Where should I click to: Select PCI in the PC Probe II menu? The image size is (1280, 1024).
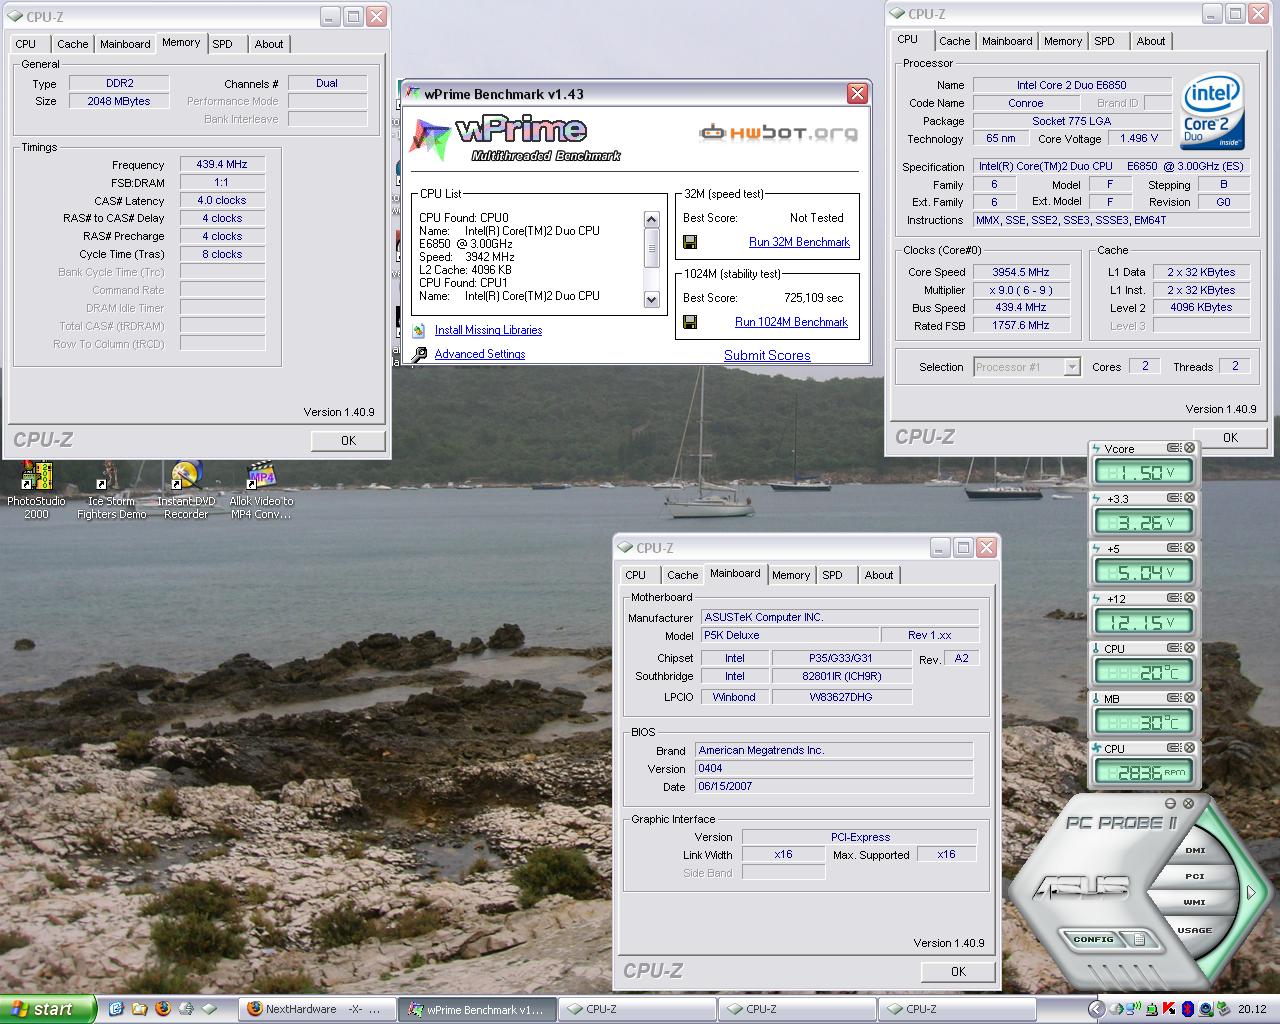click(x=1195, y=876)
